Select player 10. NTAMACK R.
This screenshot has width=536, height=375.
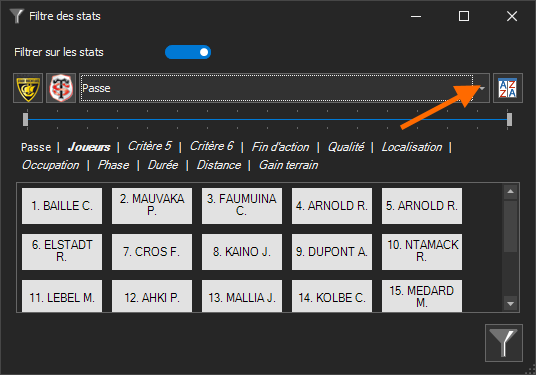[422, 252]
